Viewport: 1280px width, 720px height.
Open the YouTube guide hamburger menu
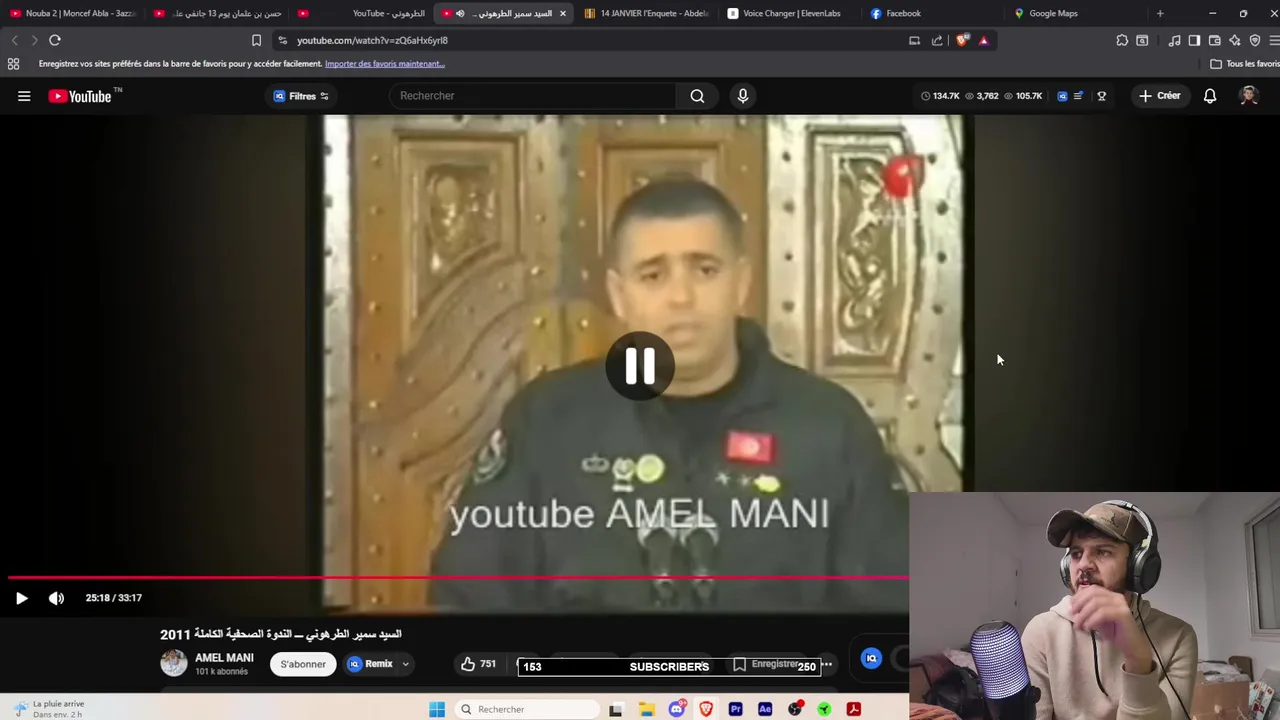tap(24, 96)
